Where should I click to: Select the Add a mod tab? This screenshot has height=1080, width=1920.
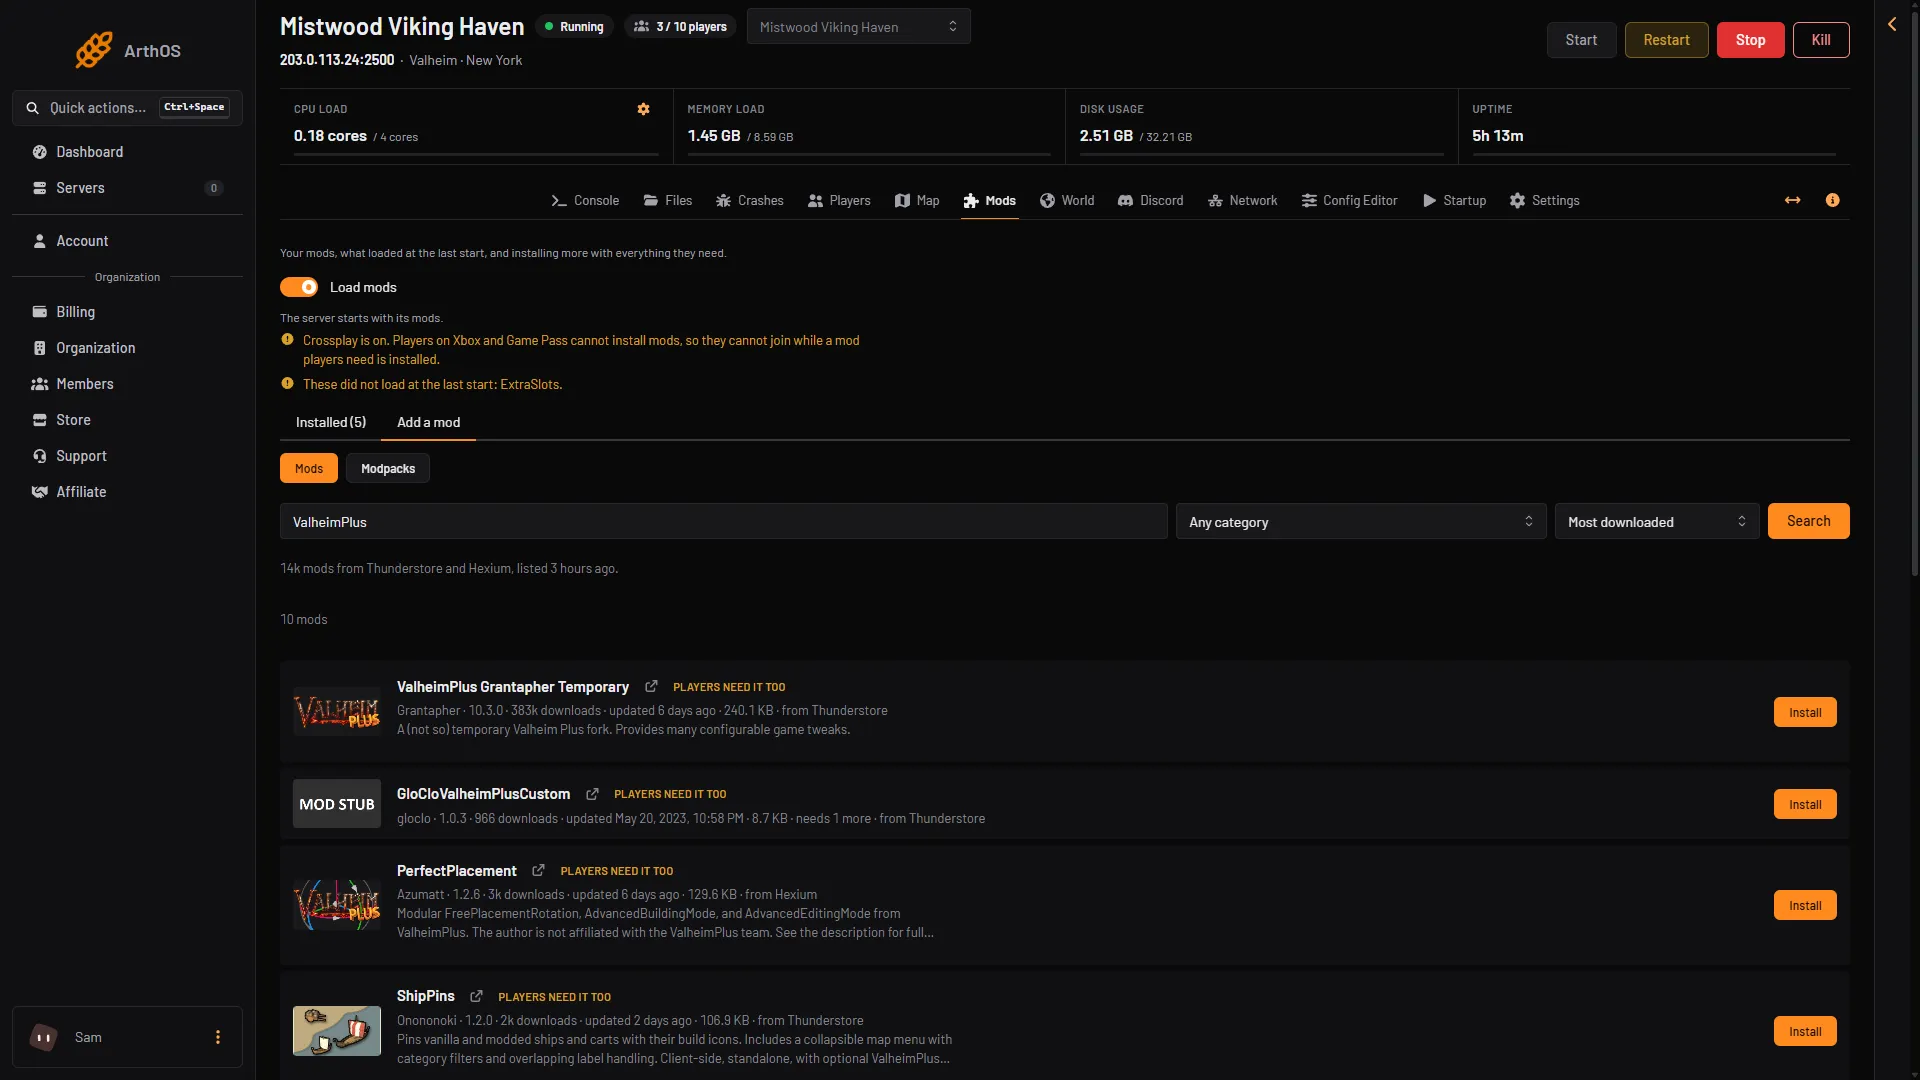(429, 423)
